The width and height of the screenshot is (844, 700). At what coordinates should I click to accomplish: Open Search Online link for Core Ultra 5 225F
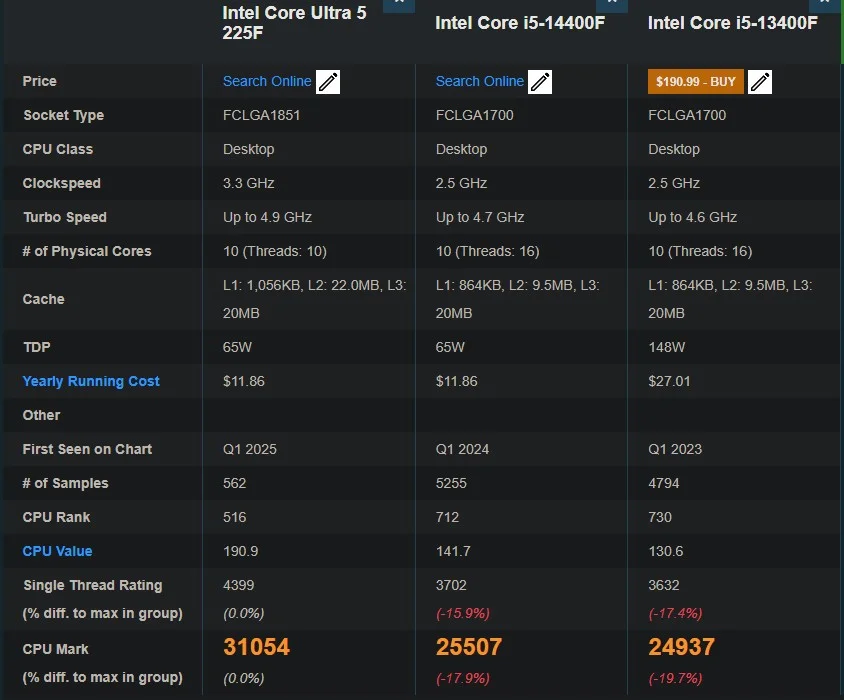(x=267, y=81)
